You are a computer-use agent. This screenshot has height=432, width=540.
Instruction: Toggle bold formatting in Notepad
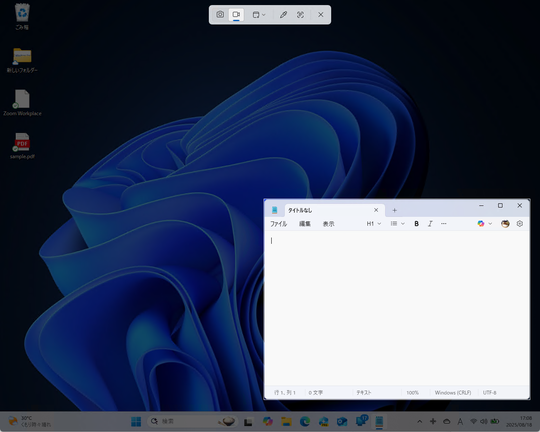coord(416,224)
